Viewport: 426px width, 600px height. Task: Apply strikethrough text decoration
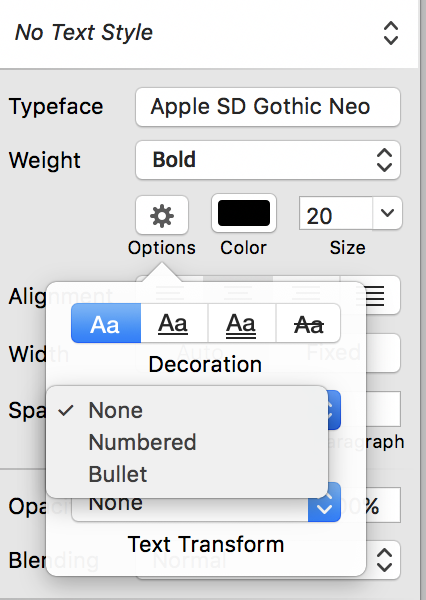click(x=308, y=323)
